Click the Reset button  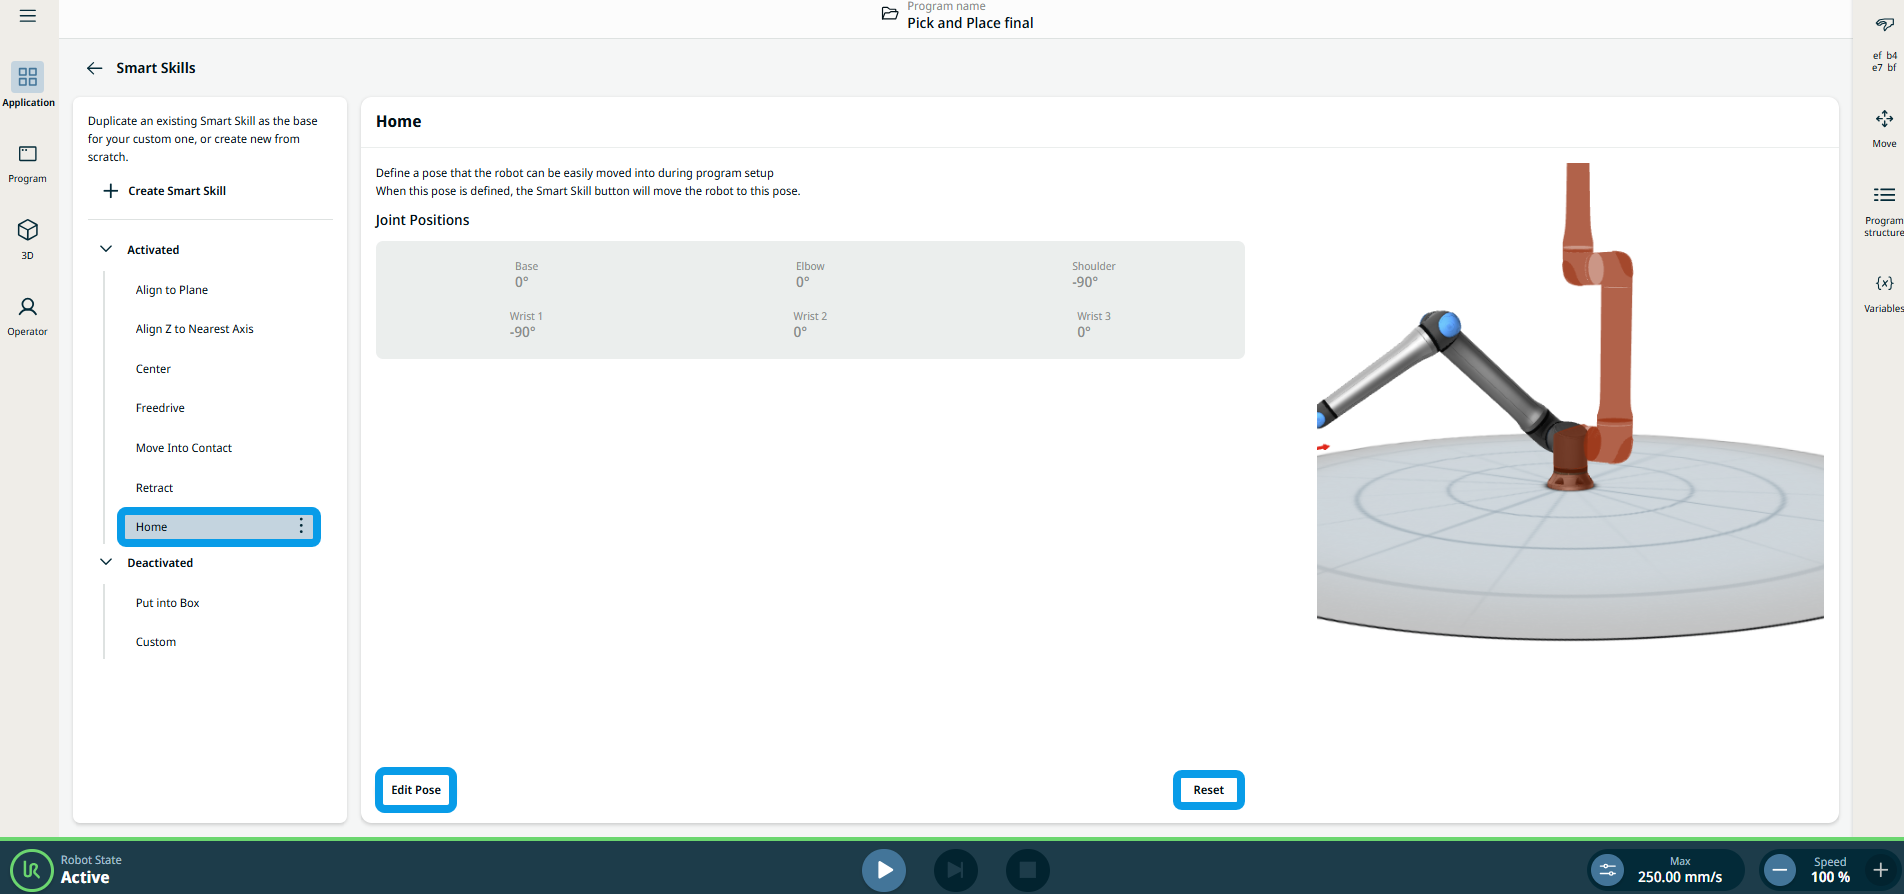1208,790
